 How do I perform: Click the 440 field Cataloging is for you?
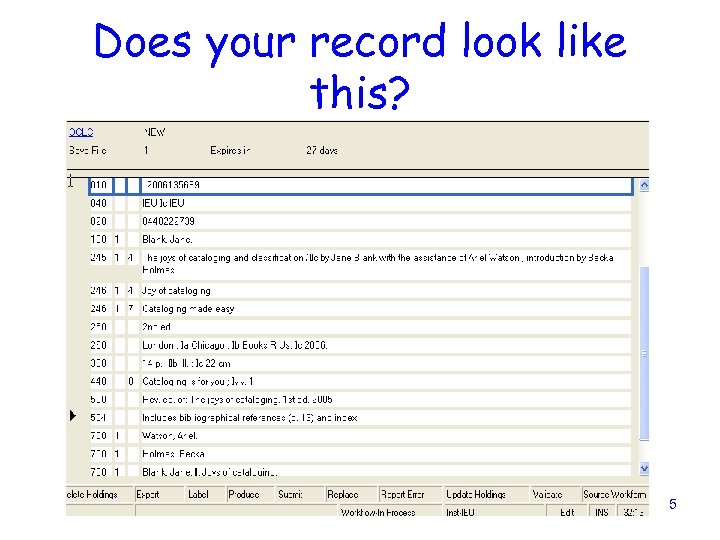tap(386, 382)
